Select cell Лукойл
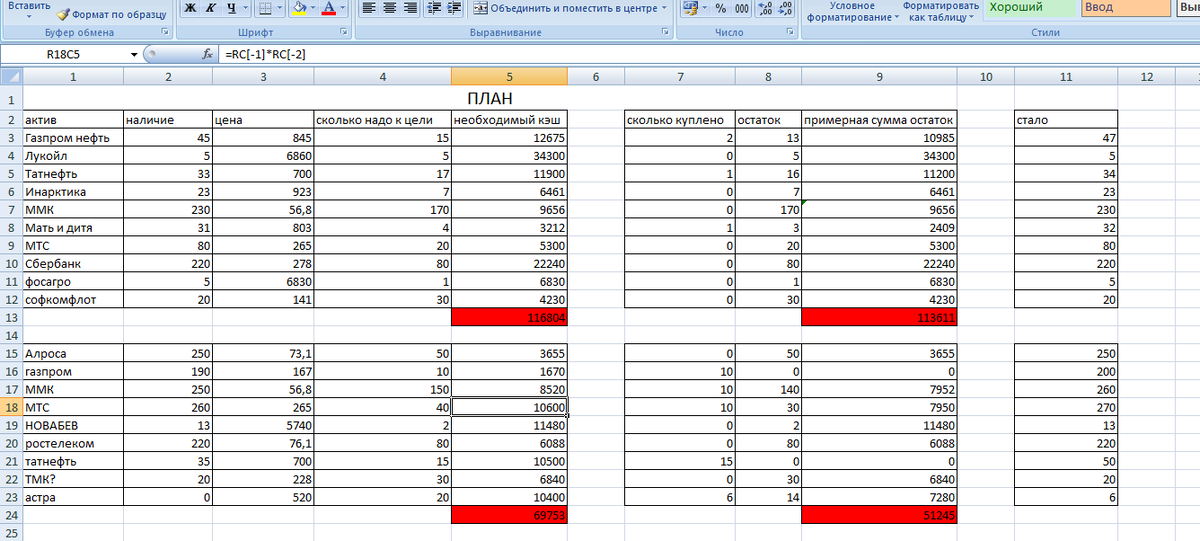This screenshot has height=541, width=1200. 73,155
